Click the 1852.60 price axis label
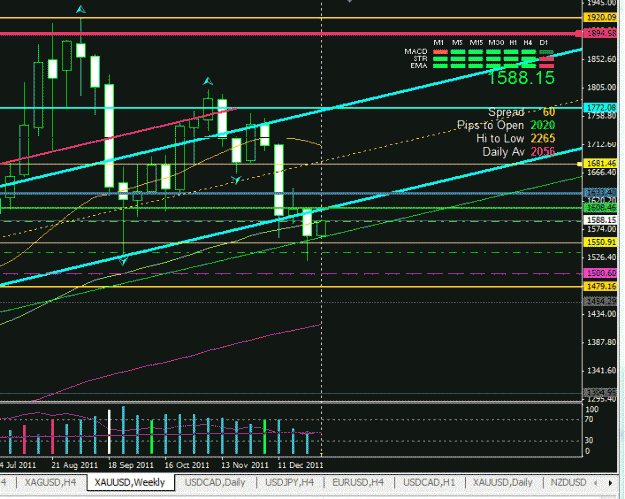The width and height of the screenshot is (625, 499). pos(601,59)
